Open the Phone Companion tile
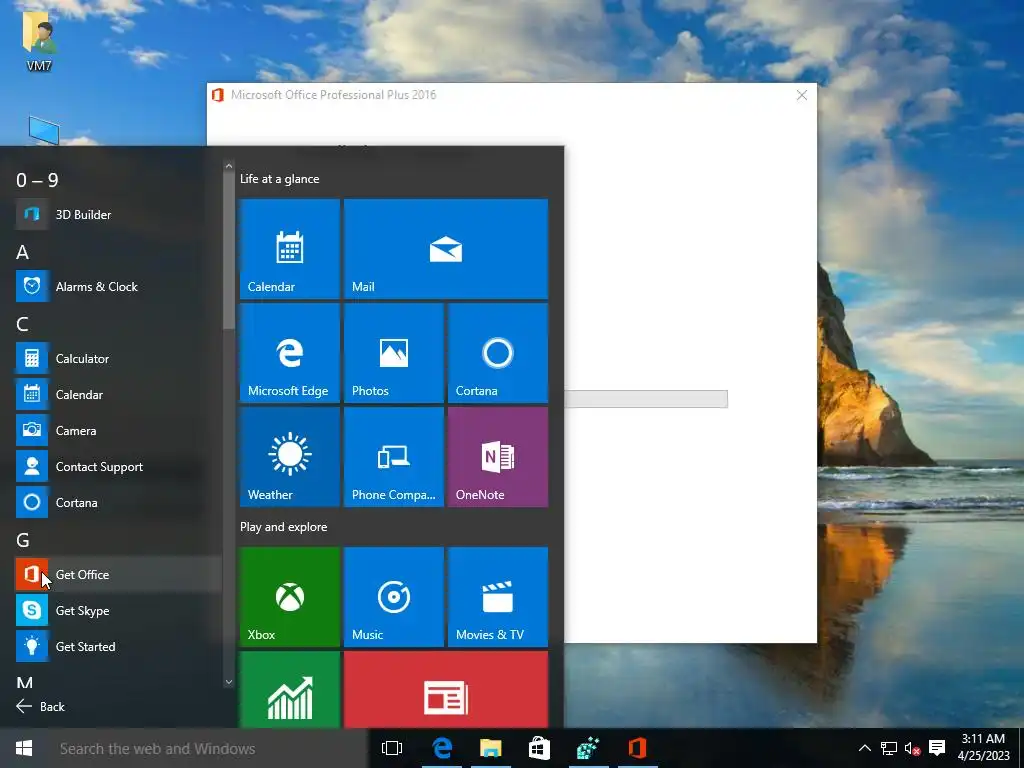This screenshot has width=1024, height=768. (x=394, y=456)
